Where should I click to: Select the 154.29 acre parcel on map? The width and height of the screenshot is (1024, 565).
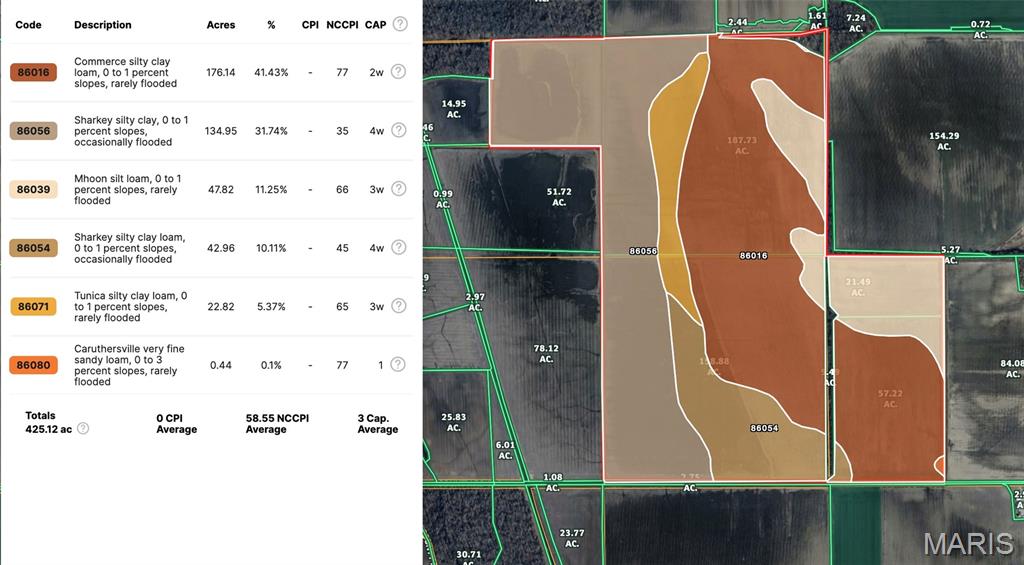[x=943, y=141]
